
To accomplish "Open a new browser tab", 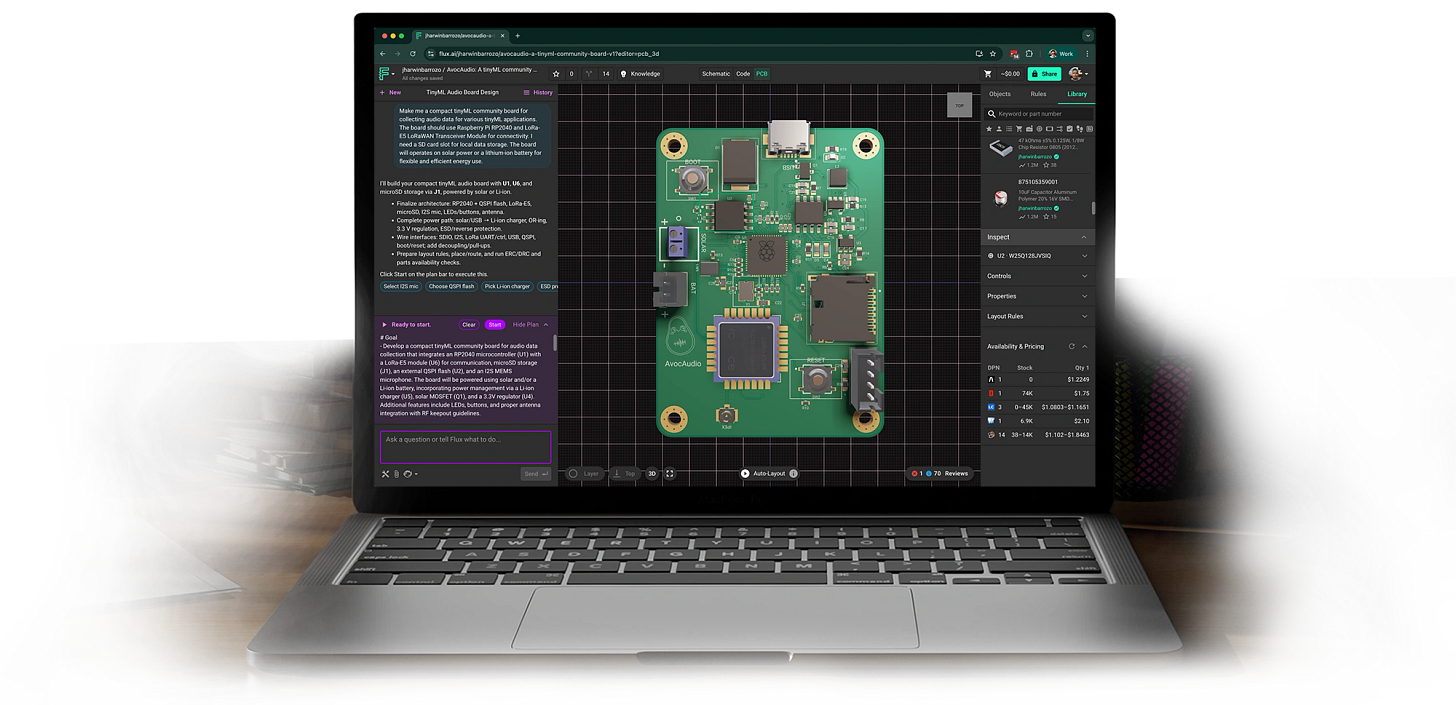I will pyautogui.click(x=517, y=36).
